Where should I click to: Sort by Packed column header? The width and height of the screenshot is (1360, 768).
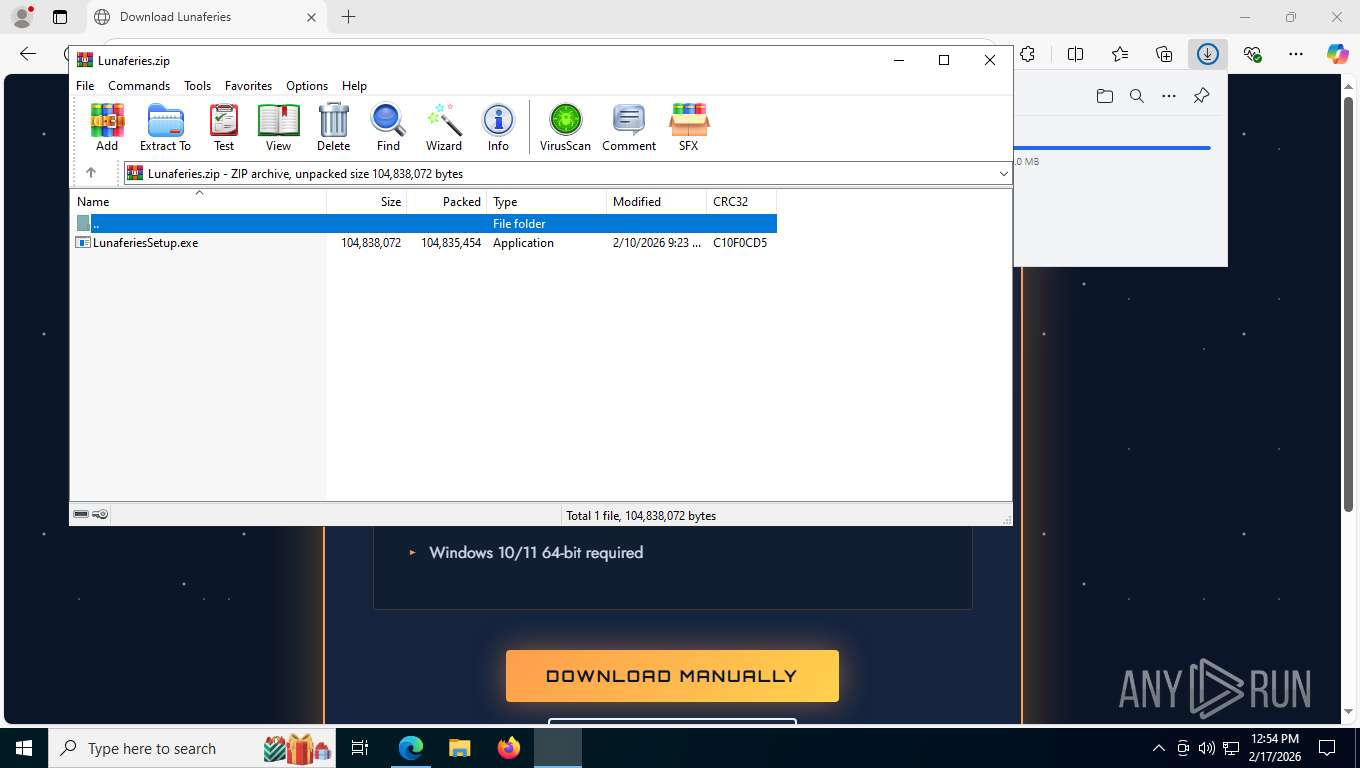click(x=447, y=201)
